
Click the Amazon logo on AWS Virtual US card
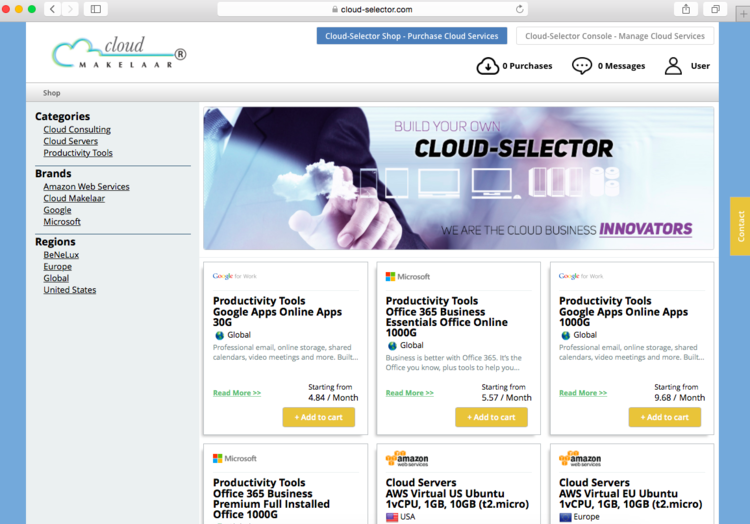pyautogui.click(x=407, y=458)
